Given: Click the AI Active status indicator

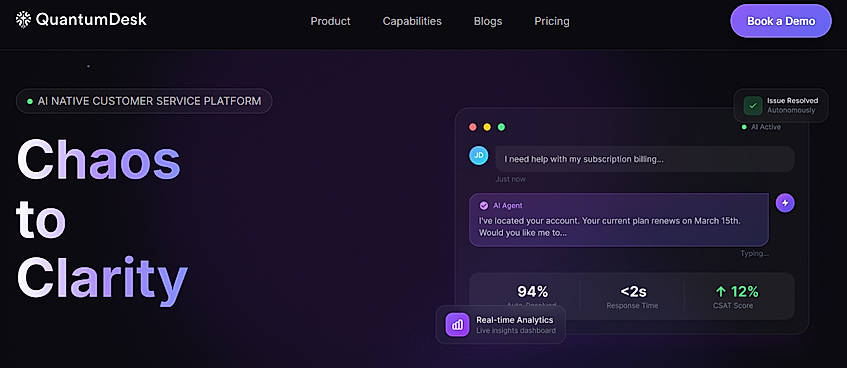Looking at the screenshot, I should pyautogui.click(x=761, y=127).
